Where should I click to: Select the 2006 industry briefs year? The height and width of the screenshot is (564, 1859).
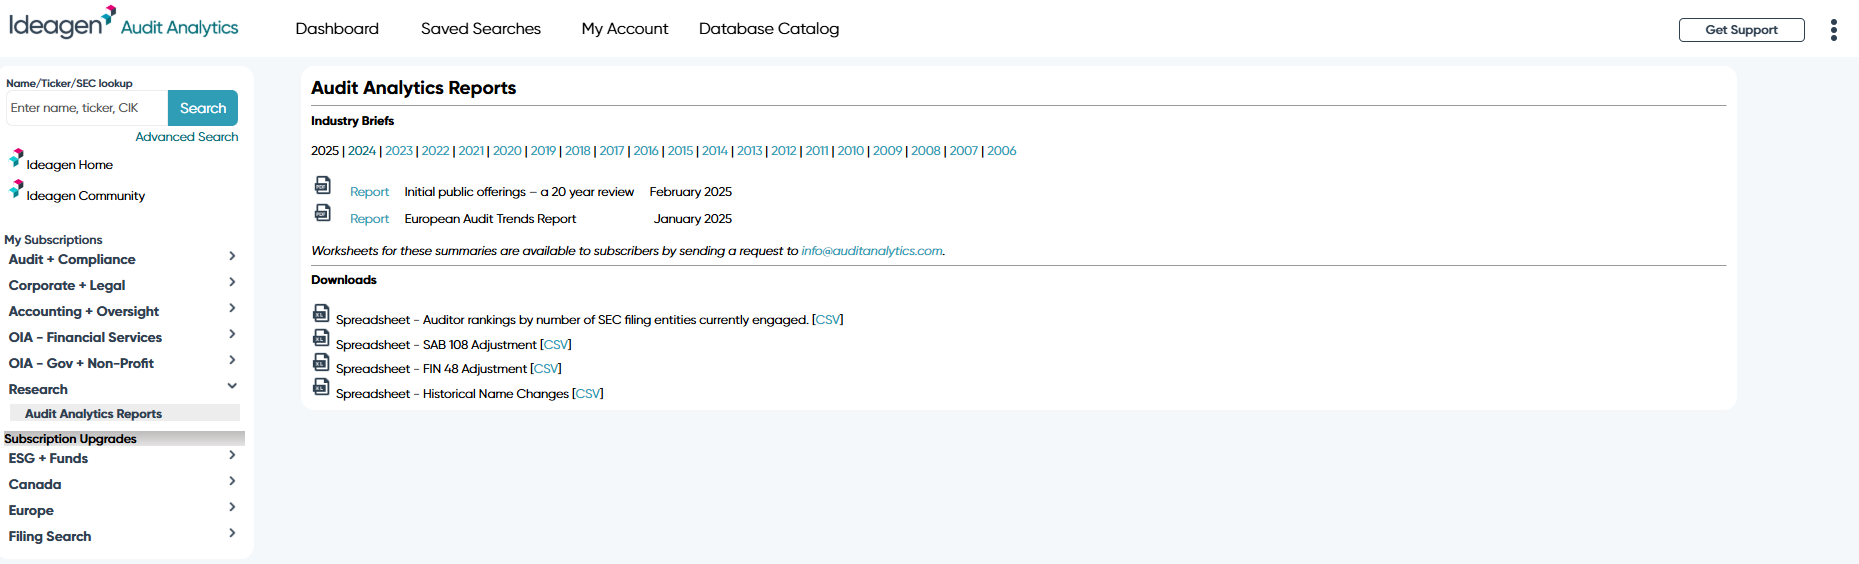point(1002,151)
